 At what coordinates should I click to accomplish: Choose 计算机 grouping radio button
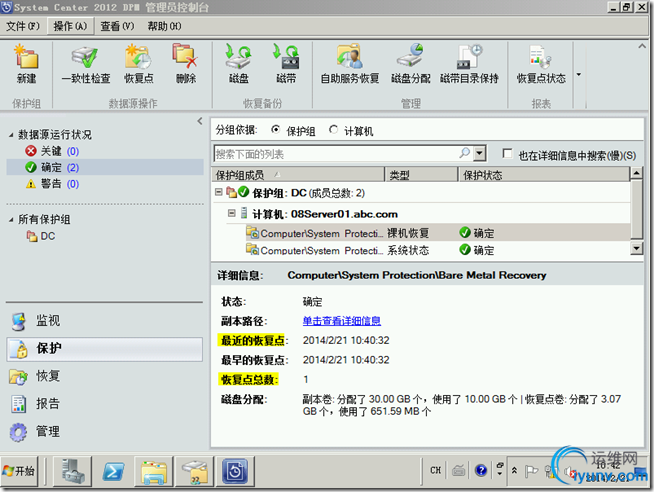click(x=333, y=130)
